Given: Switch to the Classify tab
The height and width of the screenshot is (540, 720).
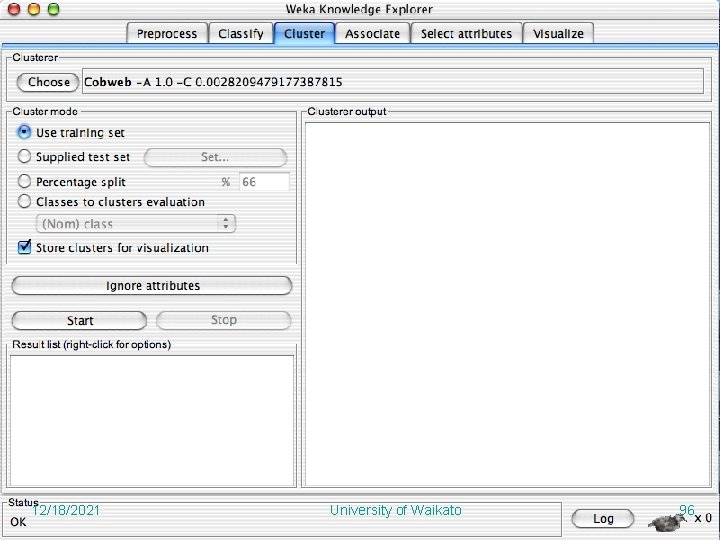Looking at the screenshot, I should click(x=241, y=34).
